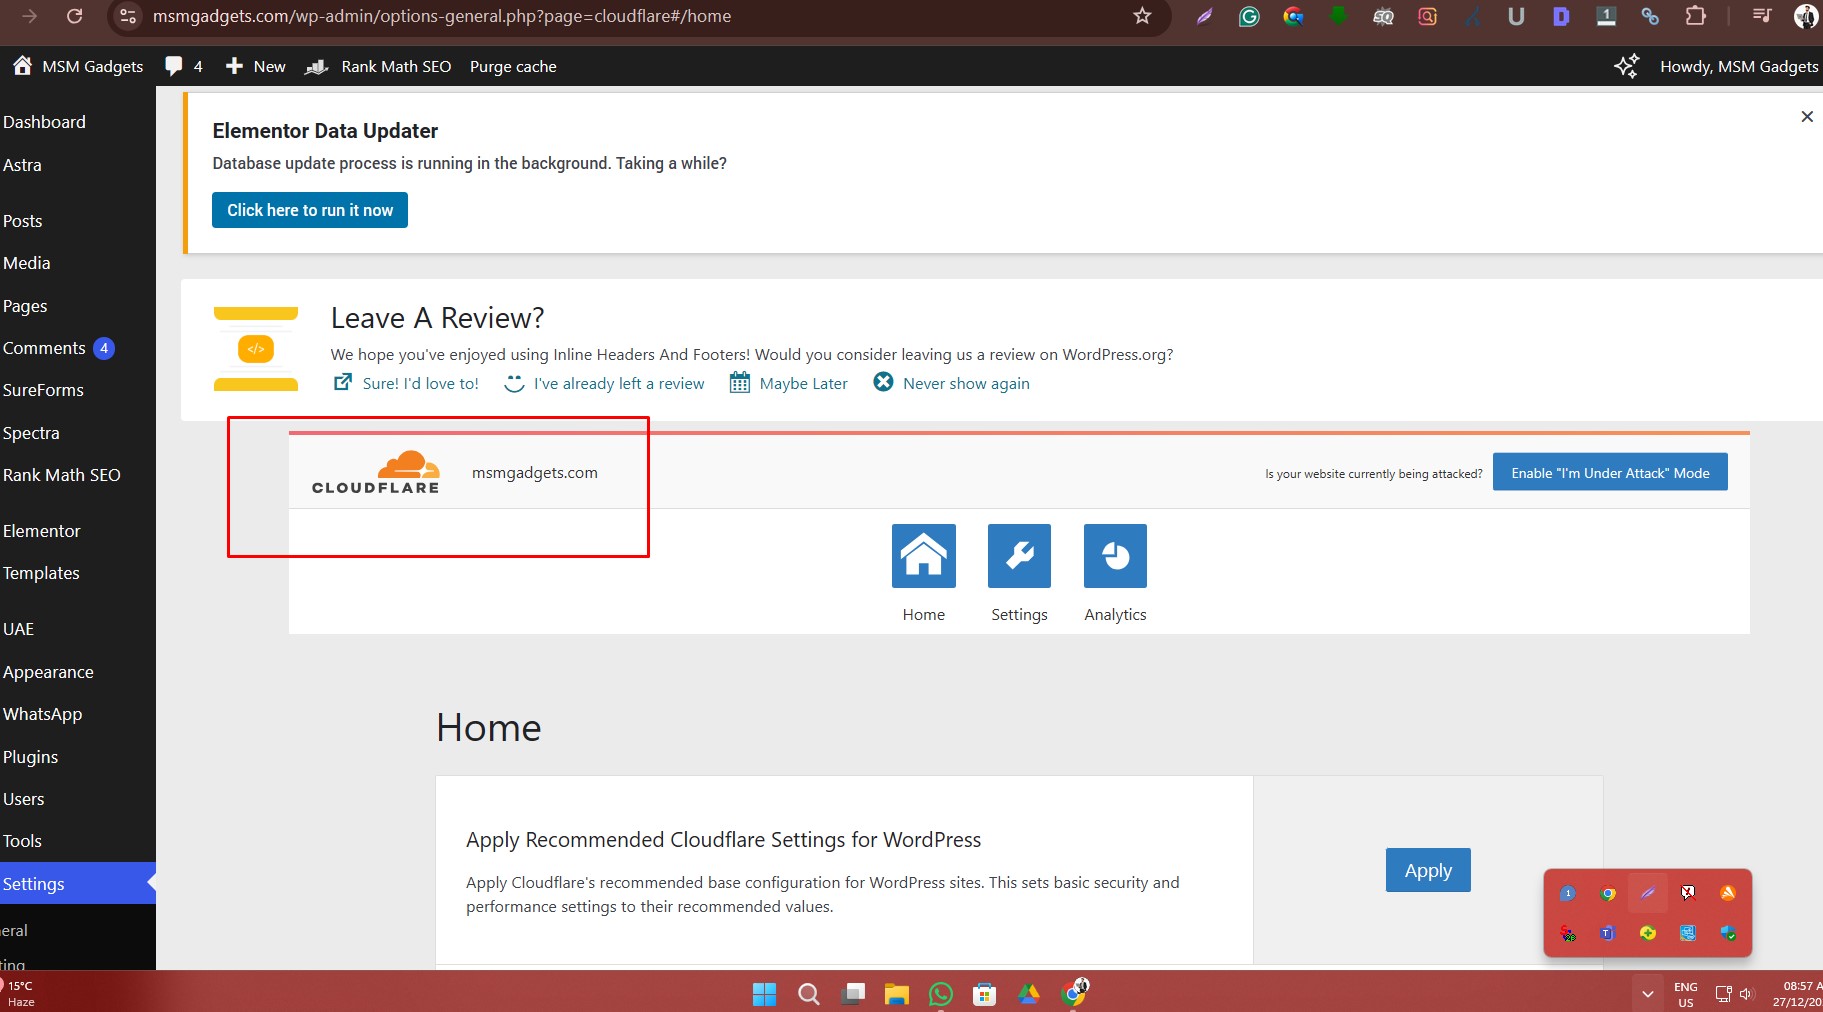Click the msmgadgets.com domain text in the Cloudflare header
The height and width of the screenshot is (1012, 1823).
pos(535,472)
